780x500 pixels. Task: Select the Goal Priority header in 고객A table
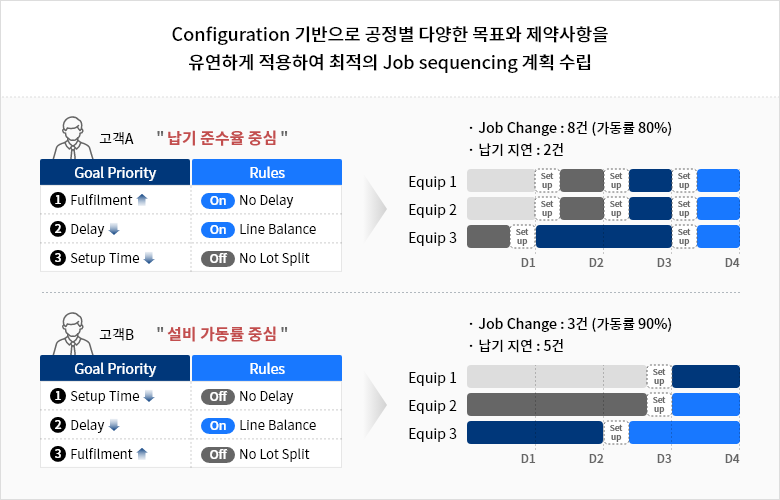point(115,172)
